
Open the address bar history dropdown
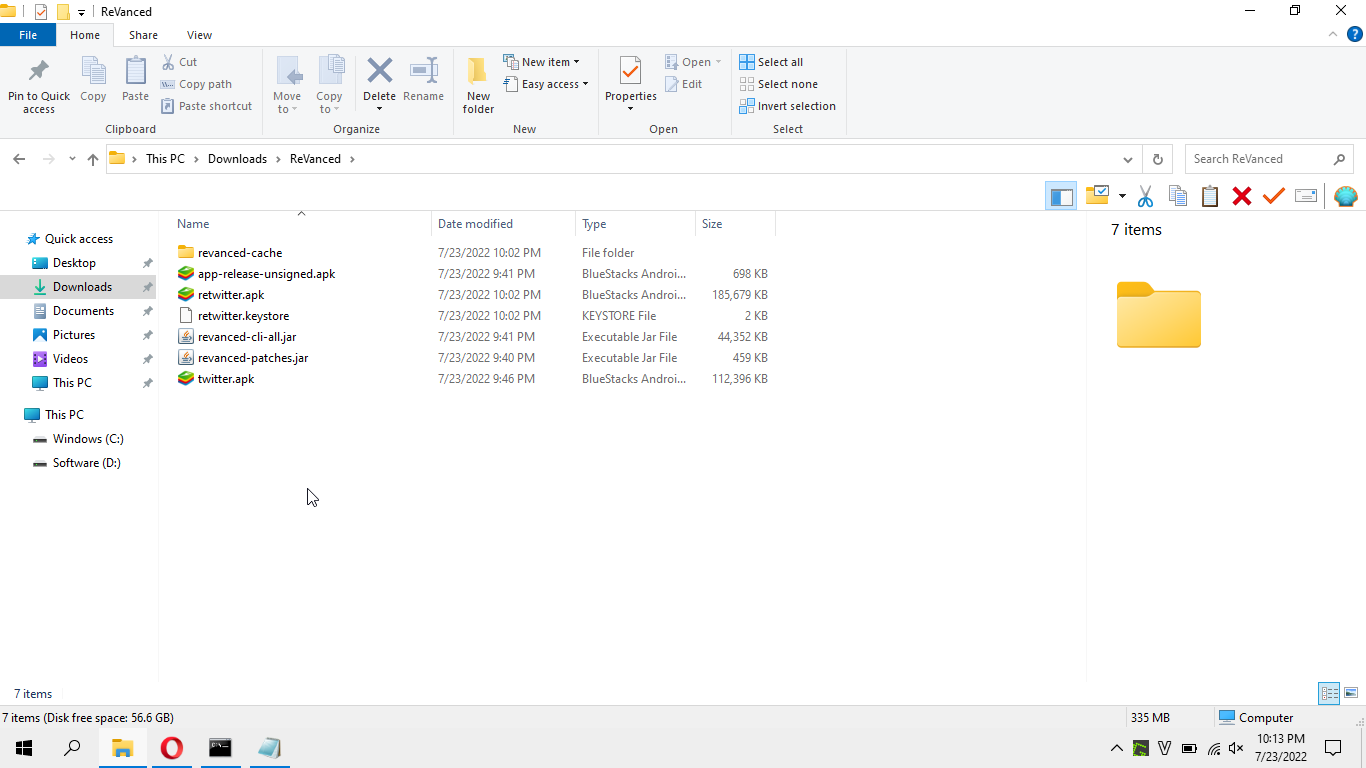click(x=1128, y=159)
